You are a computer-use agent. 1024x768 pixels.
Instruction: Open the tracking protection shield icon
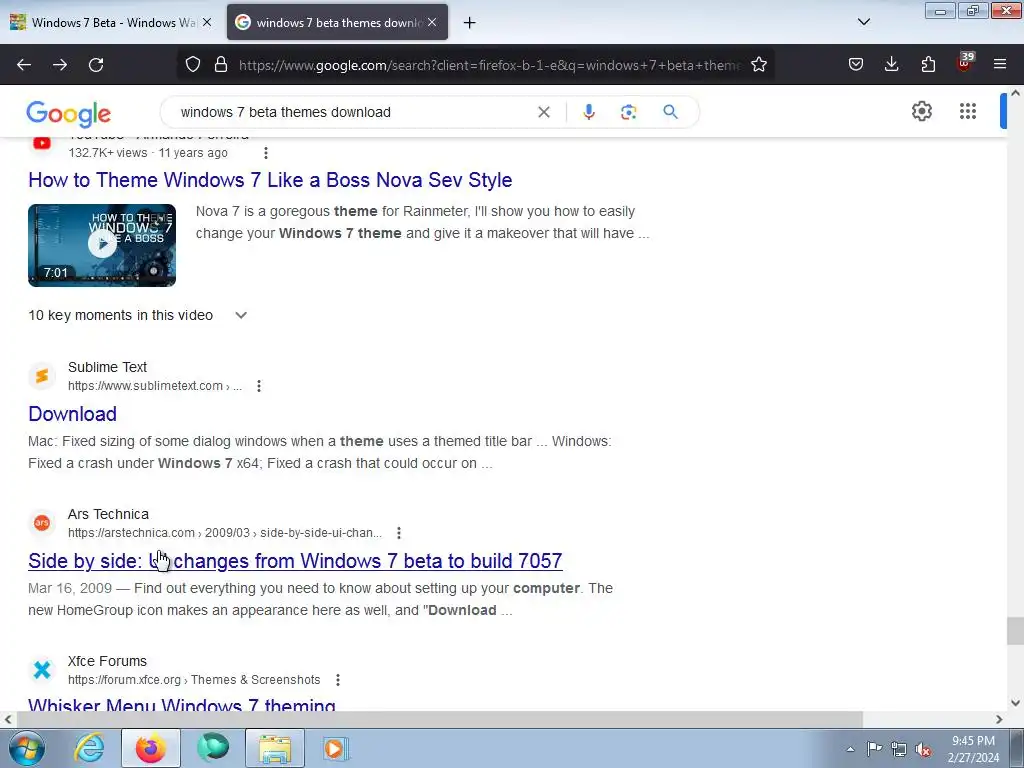coord(193,65)
